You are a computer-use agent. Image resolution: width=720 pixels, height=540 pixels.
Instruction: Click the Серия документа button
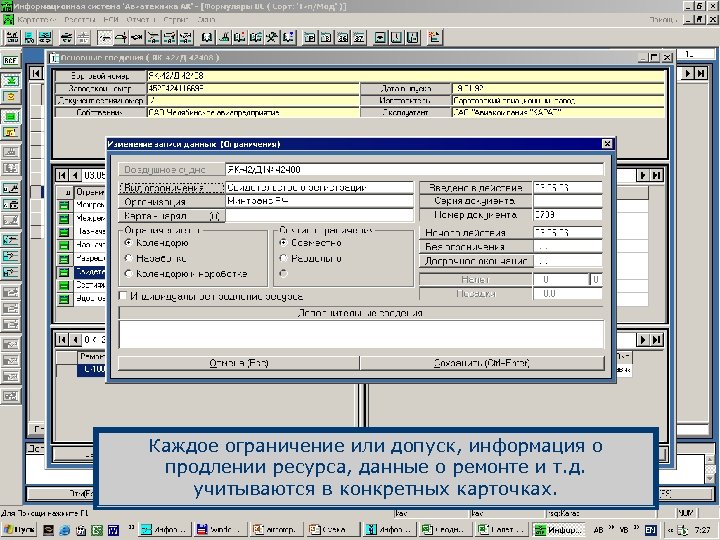[x=476, y=201]
